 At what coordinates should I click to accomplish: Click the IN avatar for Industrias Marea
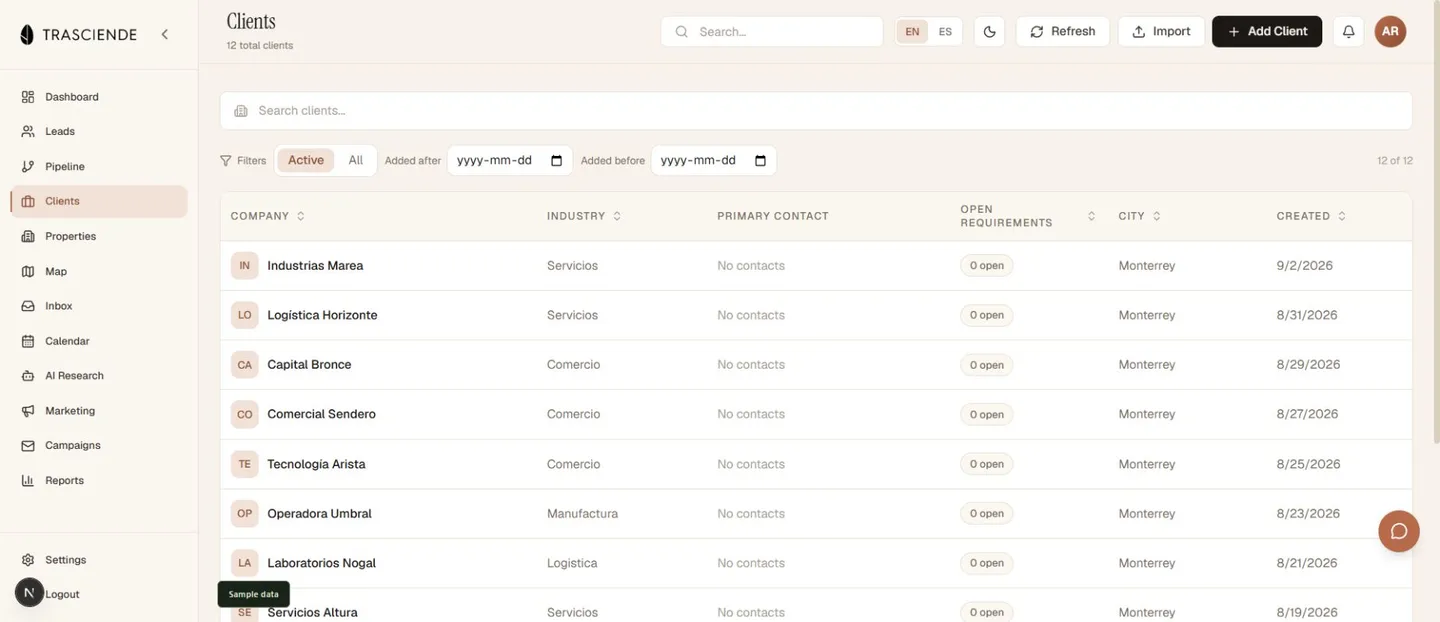pyautogui.click(x=244, y=266)
